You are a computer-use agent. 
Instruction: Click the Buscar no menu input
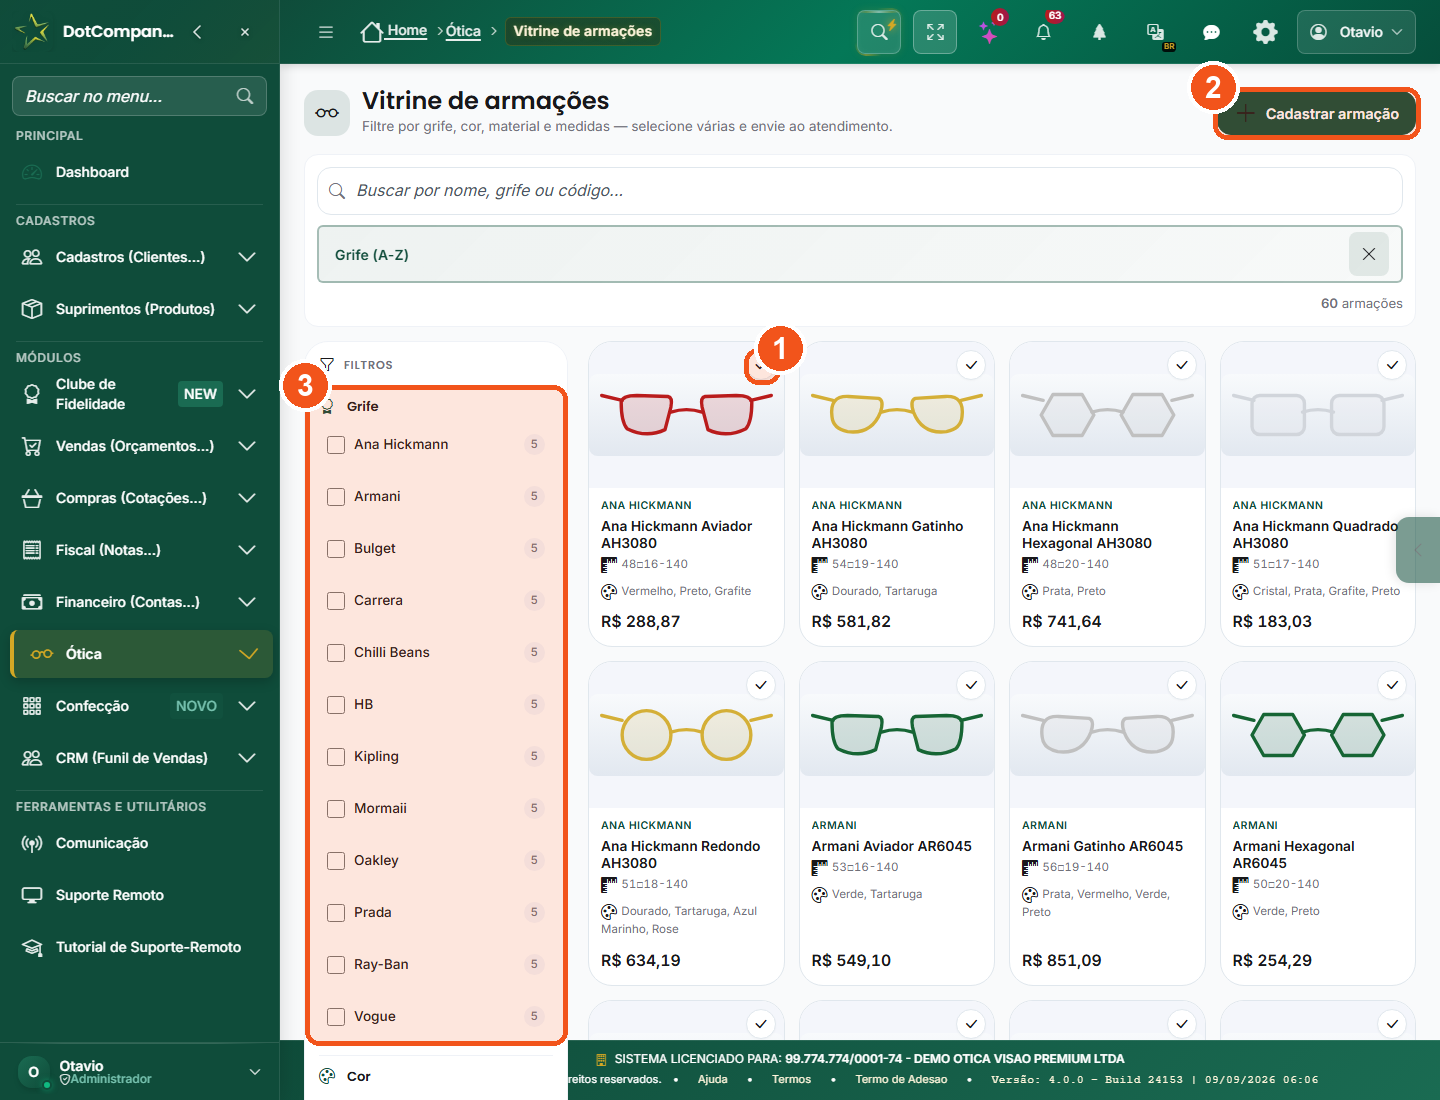[139, 96]
